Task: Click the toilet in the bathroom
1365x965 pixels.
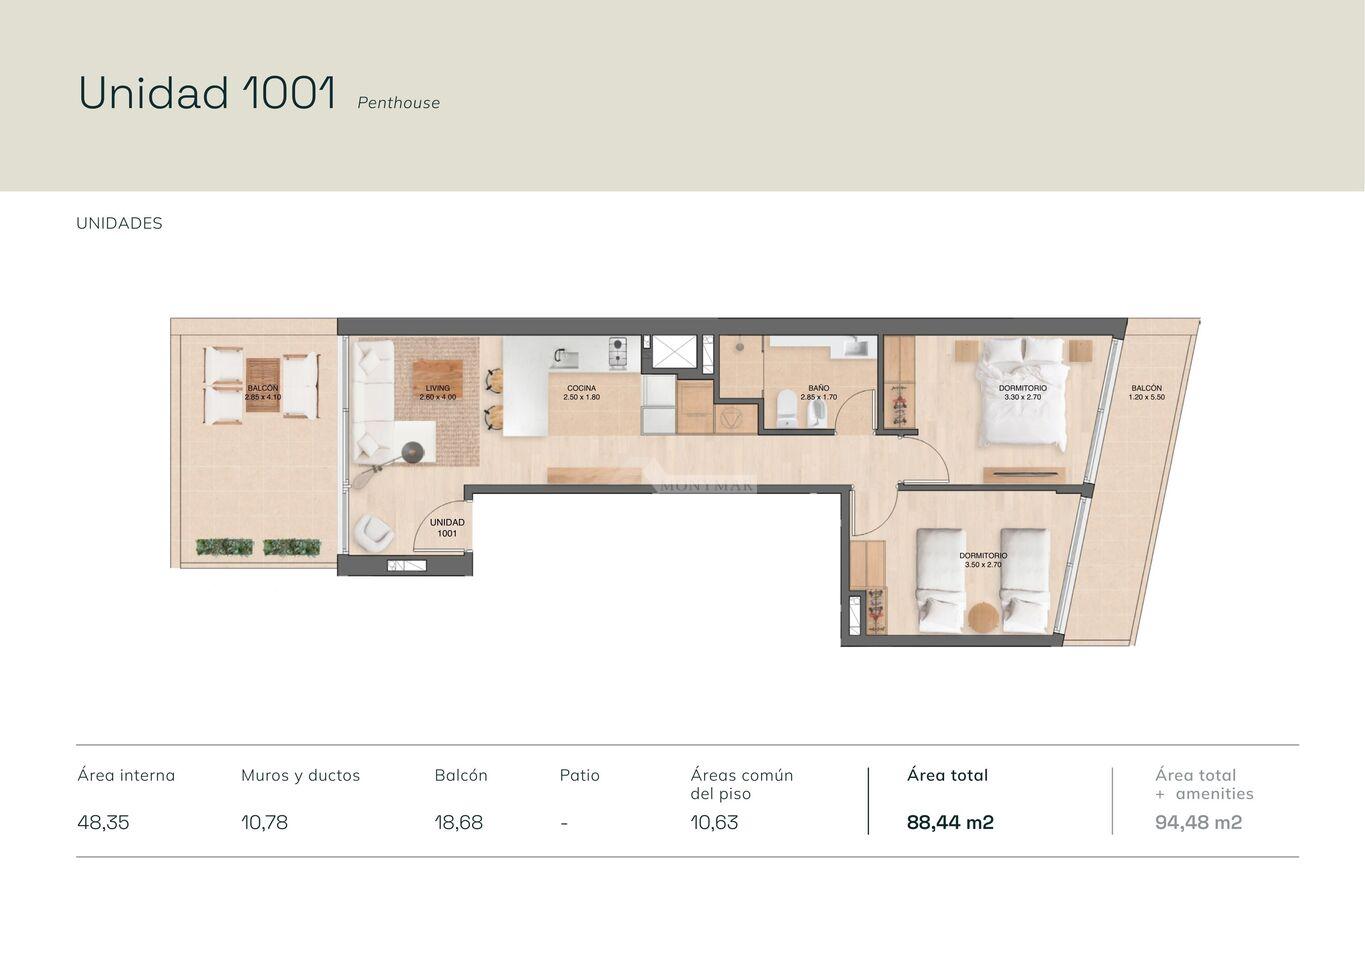Action: [x=786, y=408]
